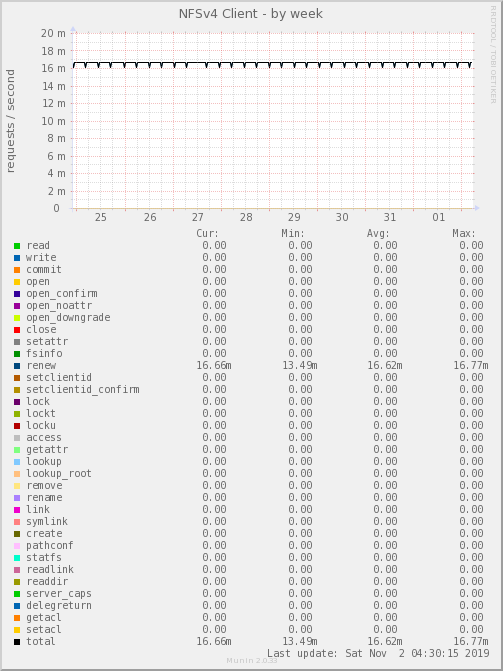This screenshot has width=503, height=671.
Task: Click the black total line in graph
Action: [x=274, y=63]
